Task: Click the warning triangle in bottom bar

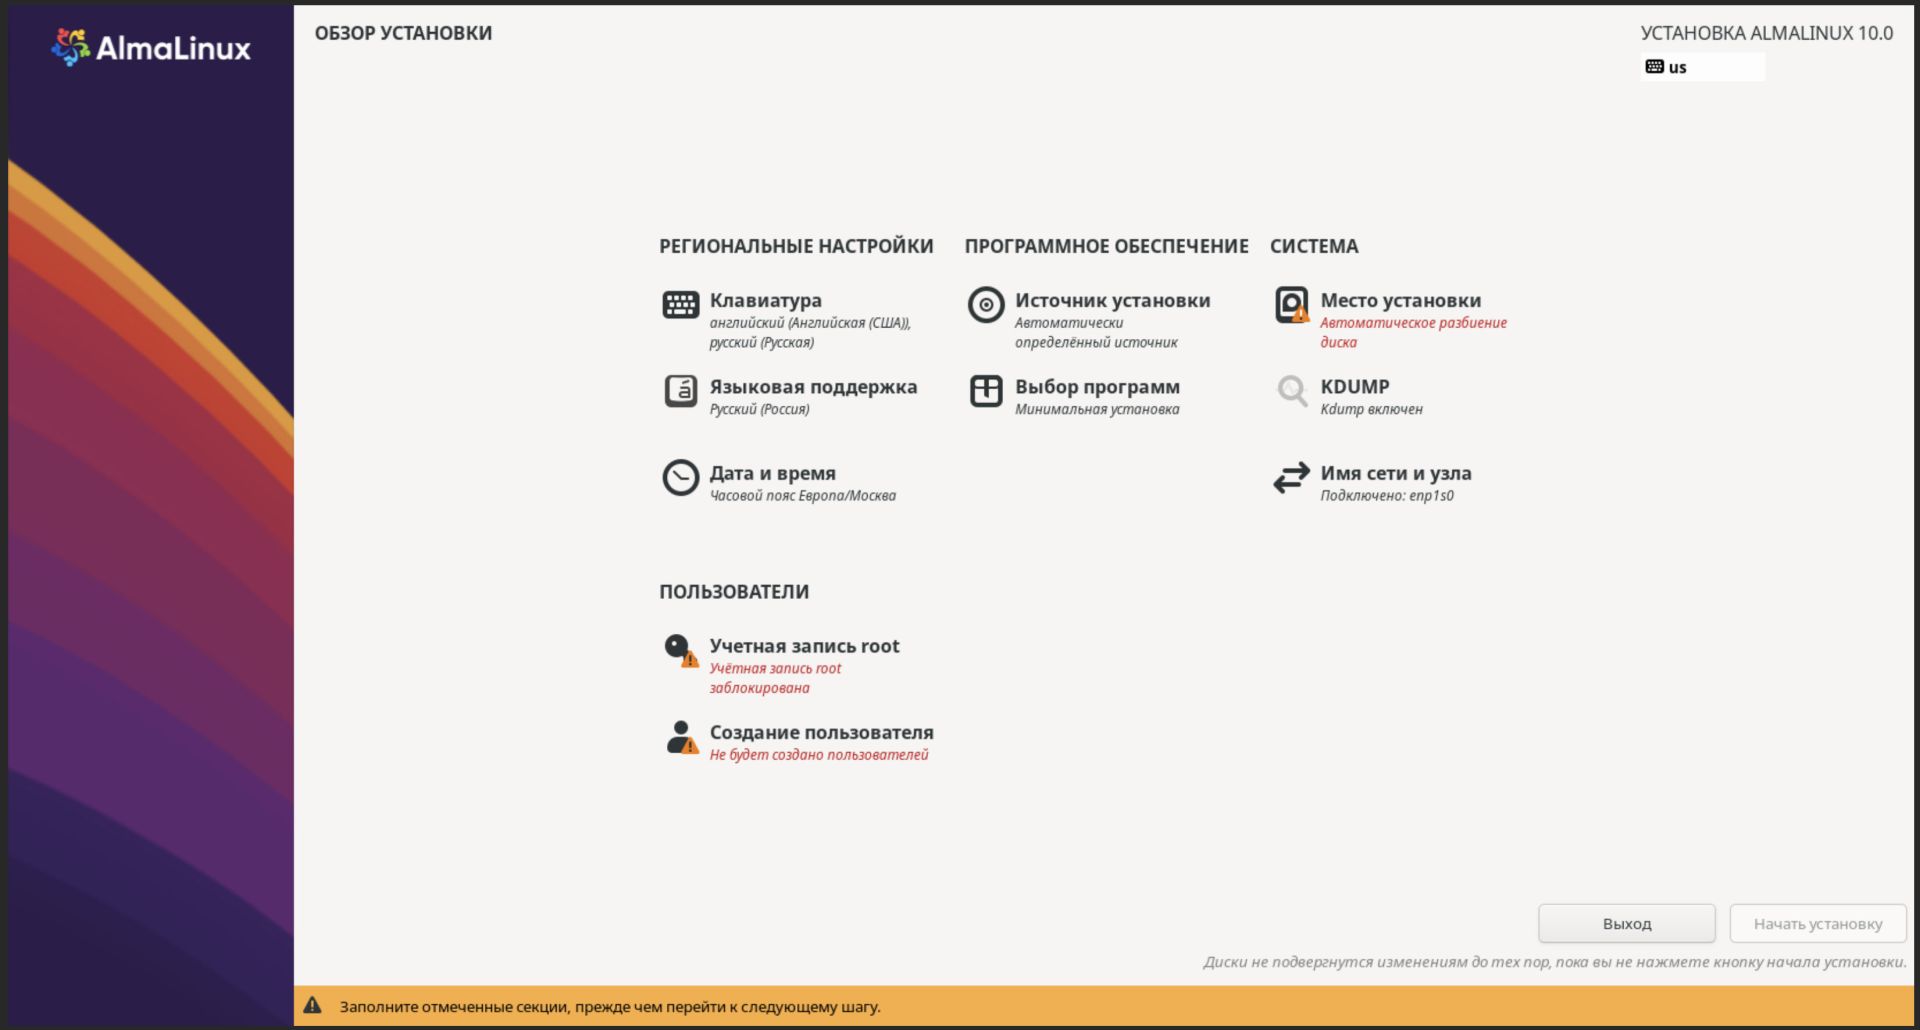Action: (313, 1006)
